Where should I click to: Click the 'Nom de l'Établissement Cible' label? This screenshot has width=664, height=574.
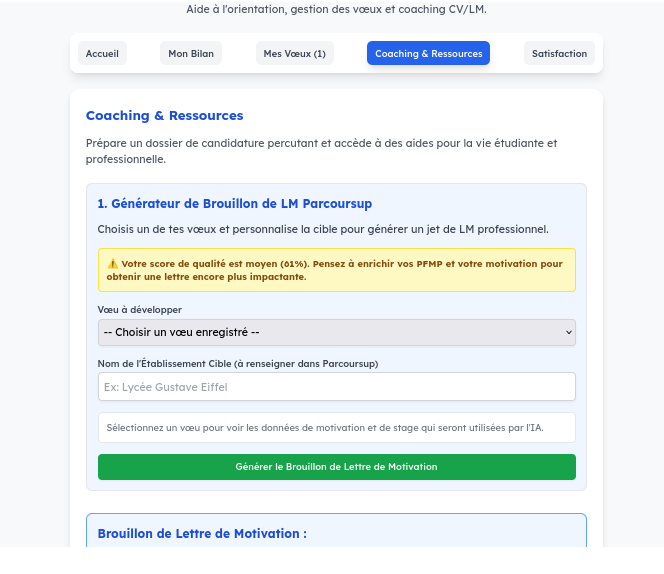pyautogui.click(x=238, y=364)
